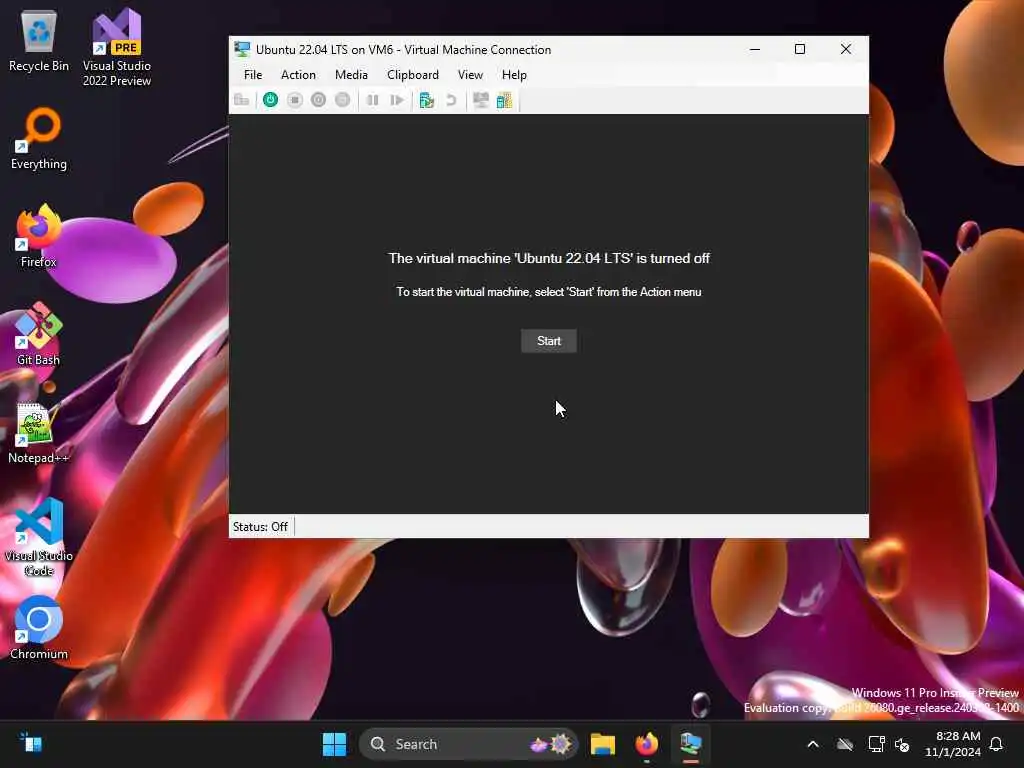Image resolution: width=1024 pixels, height=768 pixels.
Task: Select the Firefox desktop icon
Action: coord(39,236)
